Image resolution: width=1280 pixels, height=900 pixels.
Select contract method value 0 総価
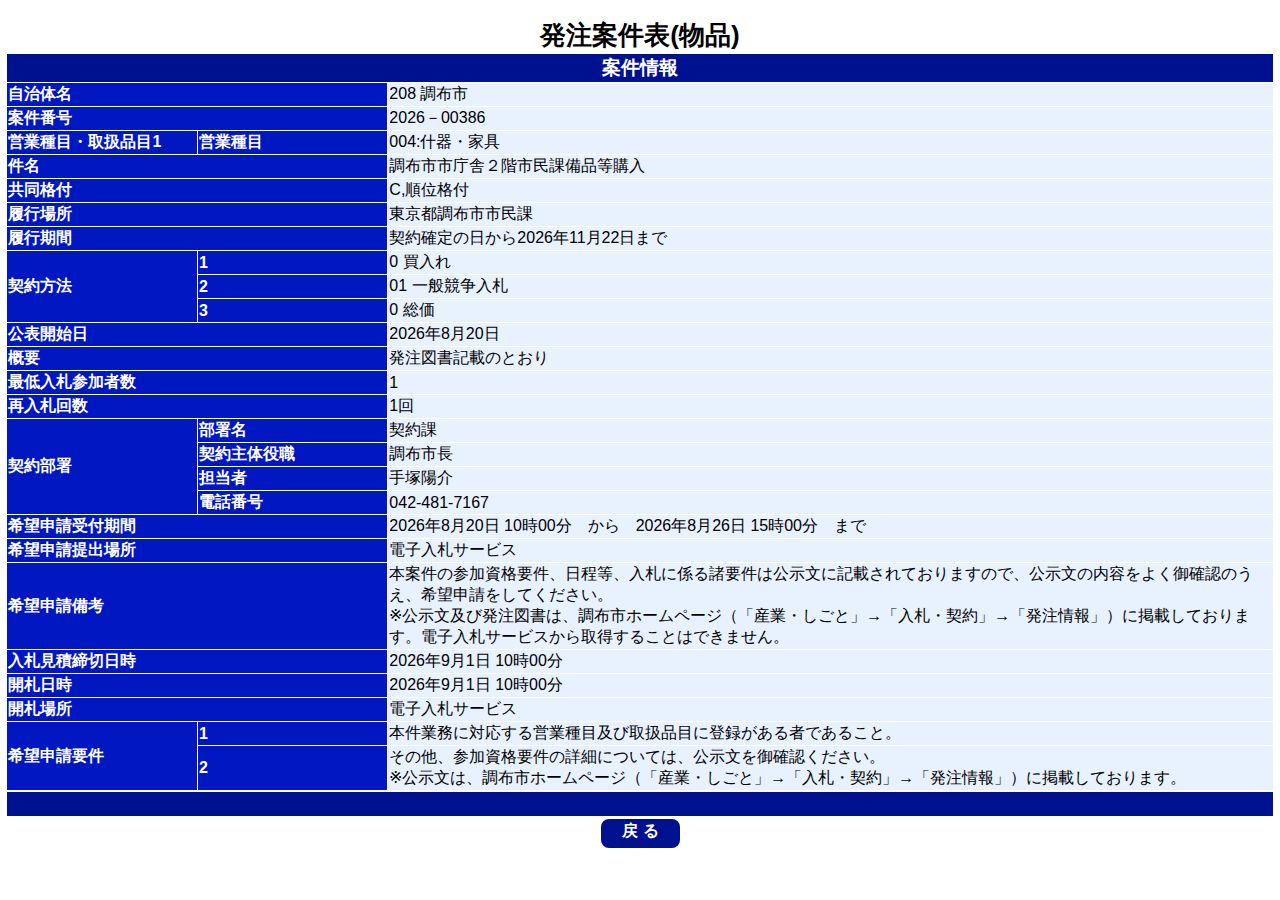pos(412,310)
